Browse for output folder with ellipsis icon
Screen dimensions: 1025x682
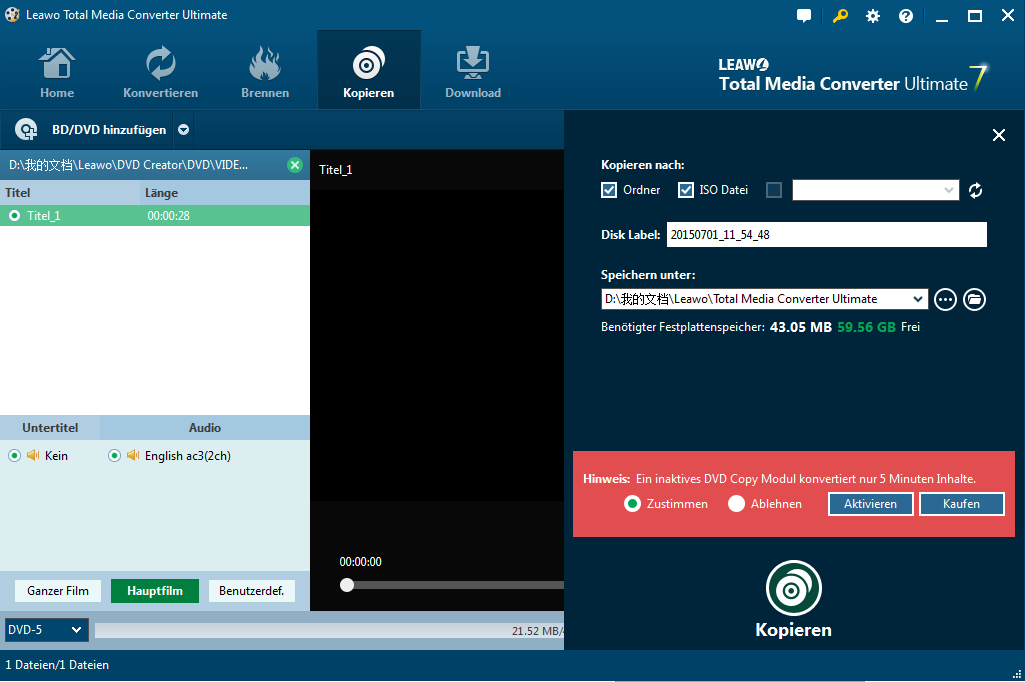click(x=945, y=299)
